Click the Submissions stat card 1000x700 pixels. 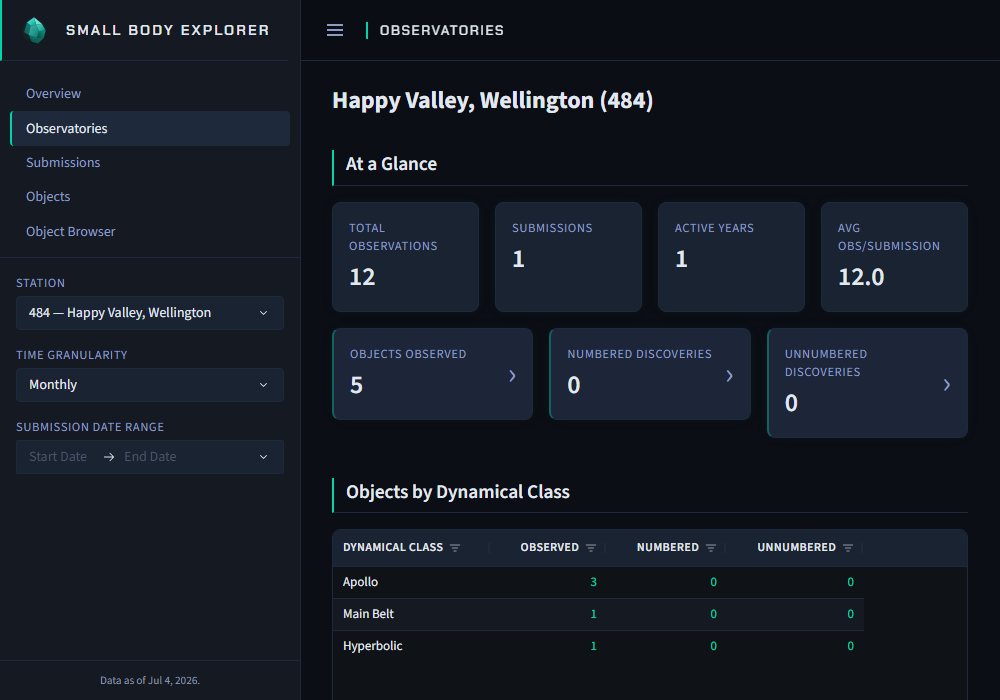point(568,257)
